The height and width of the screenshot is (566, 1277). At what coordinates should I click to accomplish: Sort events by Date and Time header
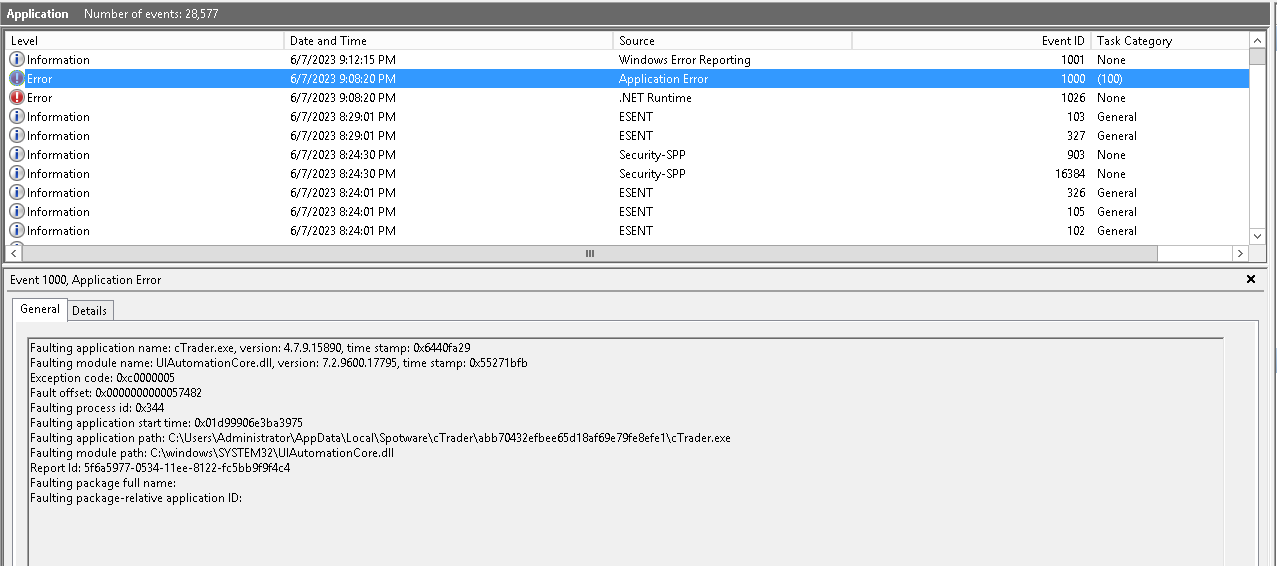click(x=449, y=41)
